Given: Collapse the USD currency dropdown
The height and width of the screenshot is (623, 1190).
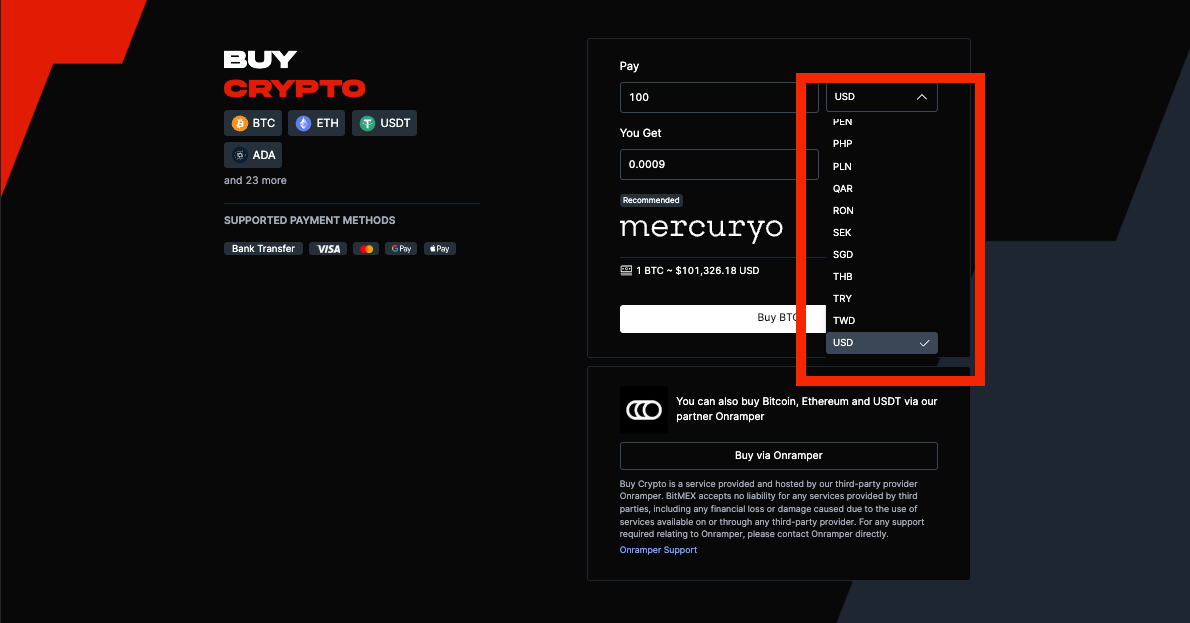Looking at the screenshot, I should (x=881, y=97).
